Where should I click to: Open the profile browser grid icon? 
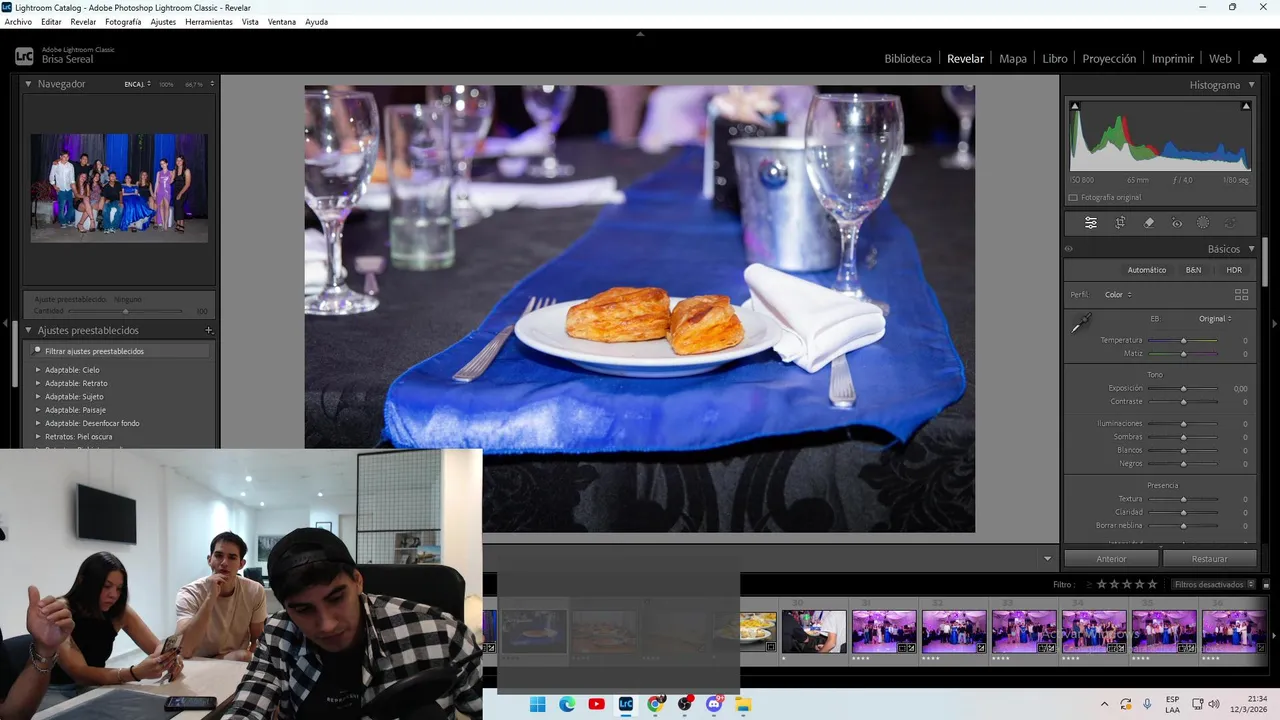(x=1241, y=295)
